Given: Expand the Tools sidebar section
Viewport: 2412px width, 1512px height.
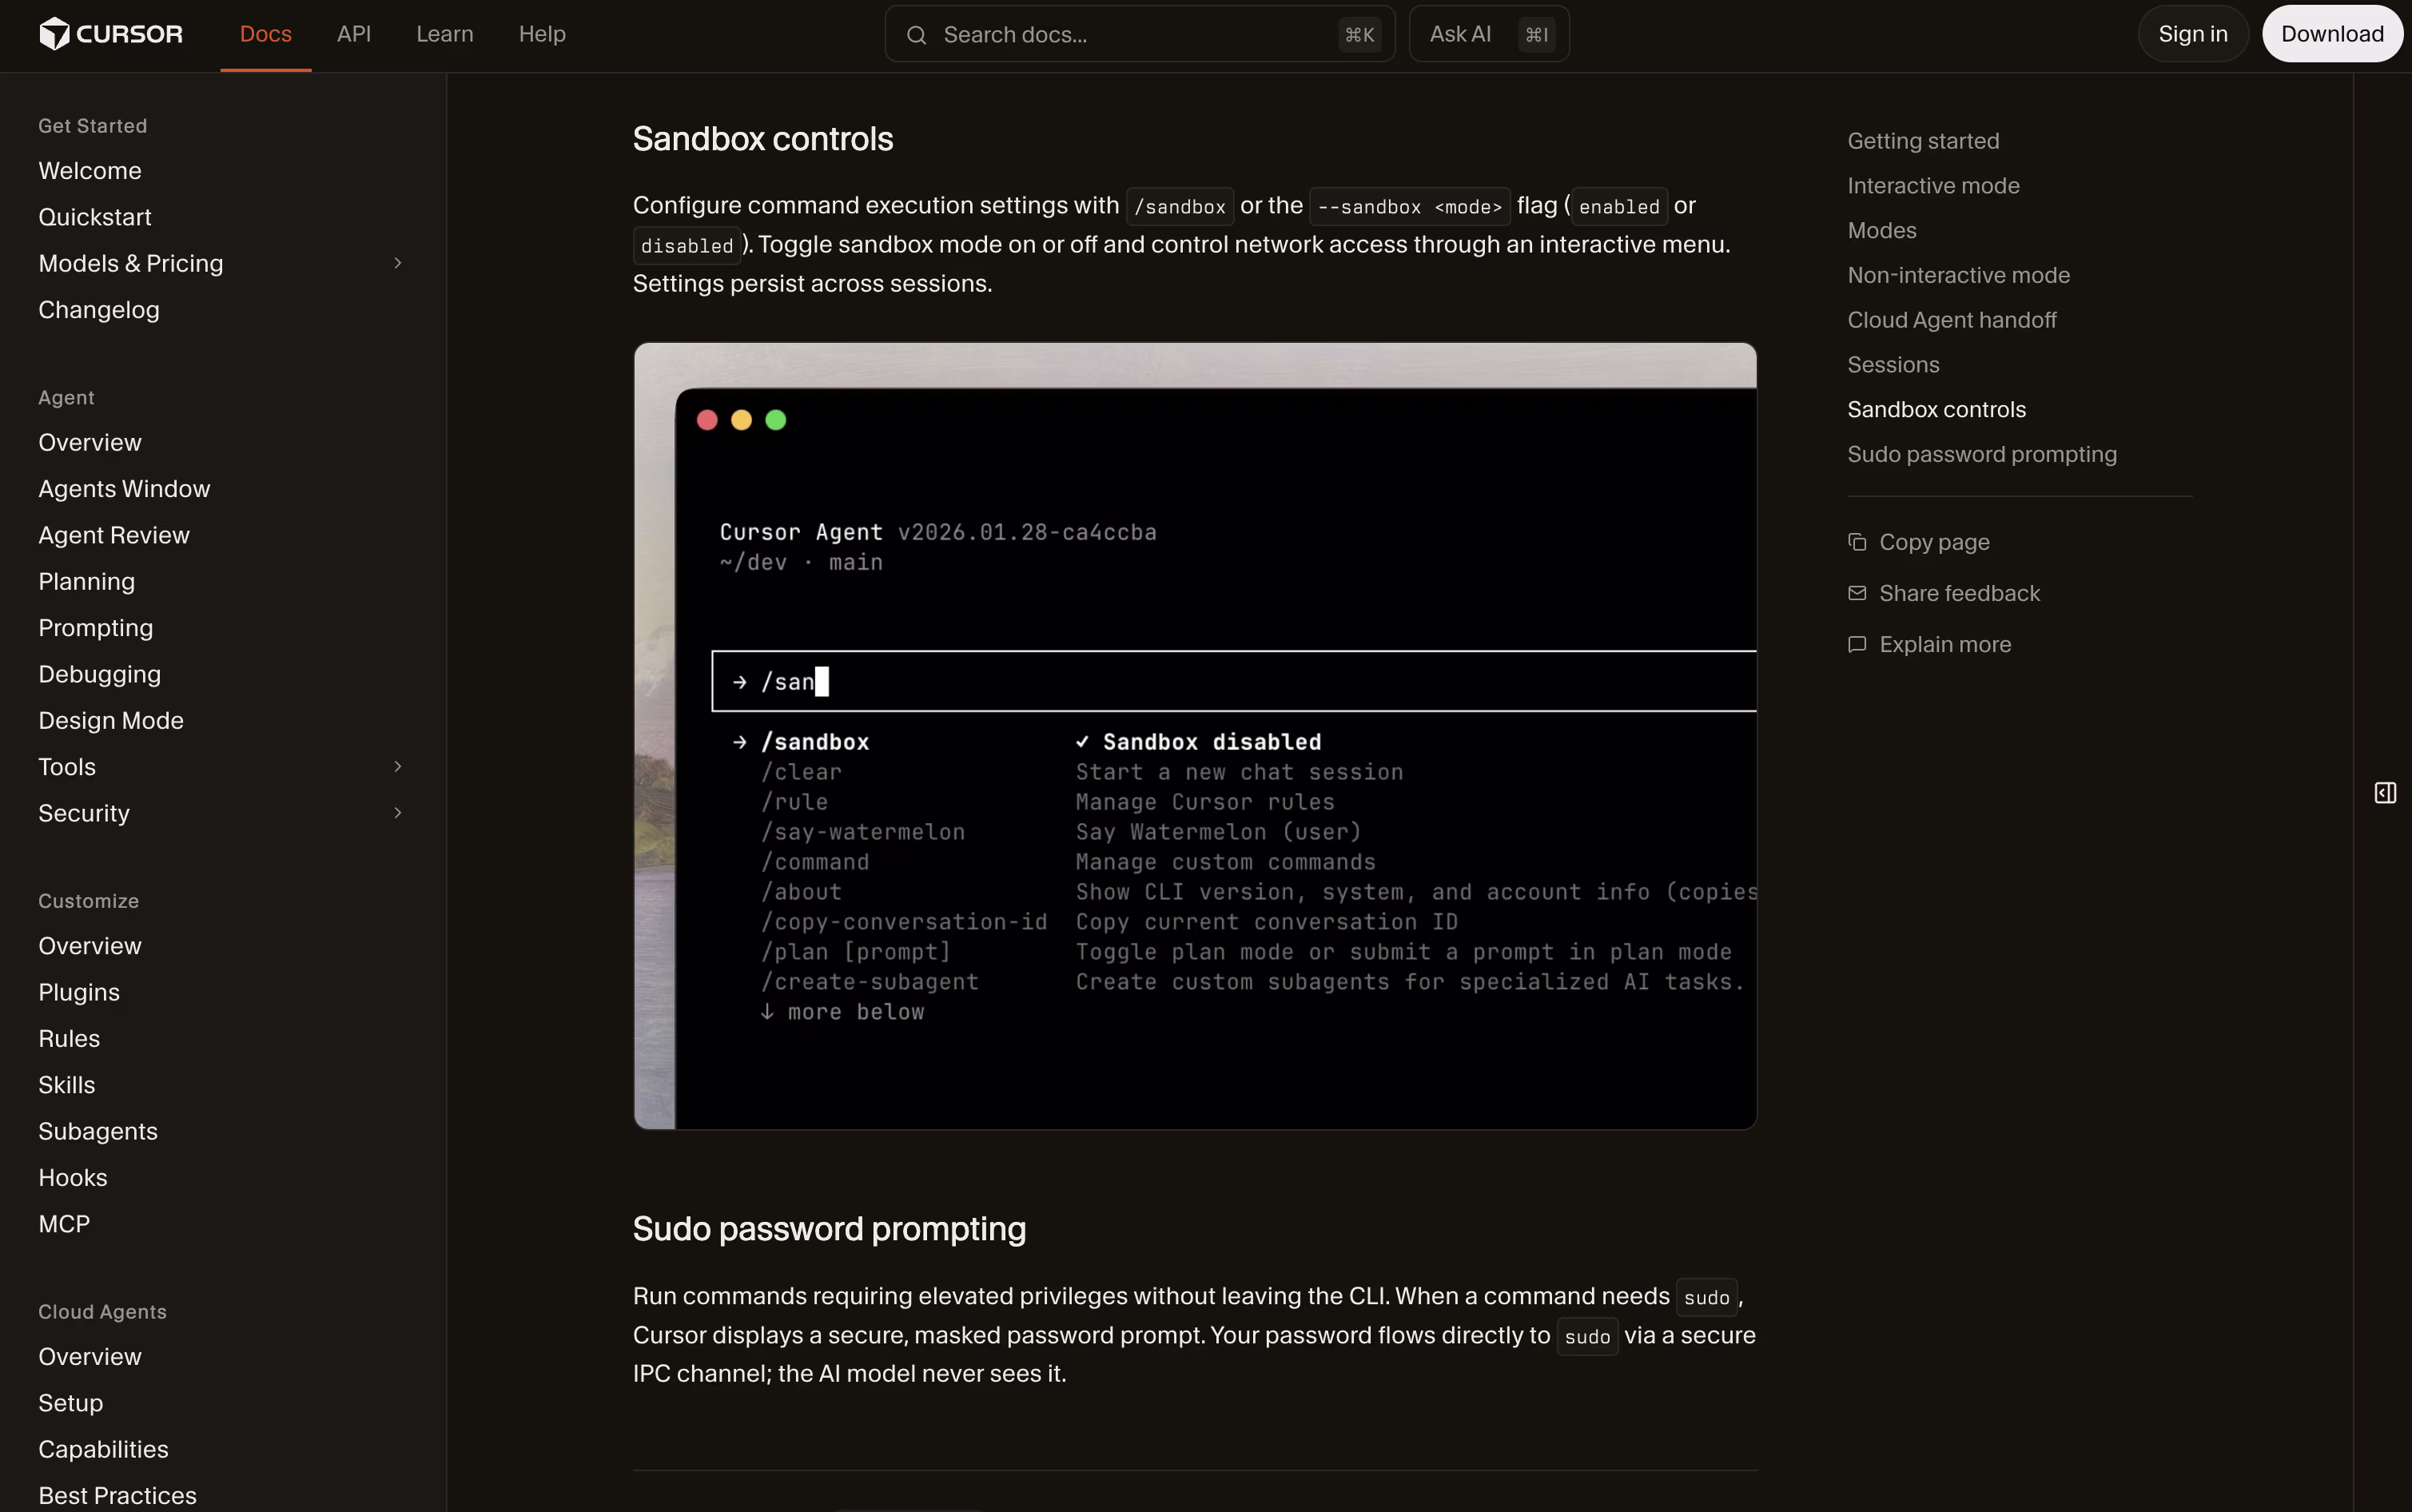Looking at the screenshot, I should (398, 767).
